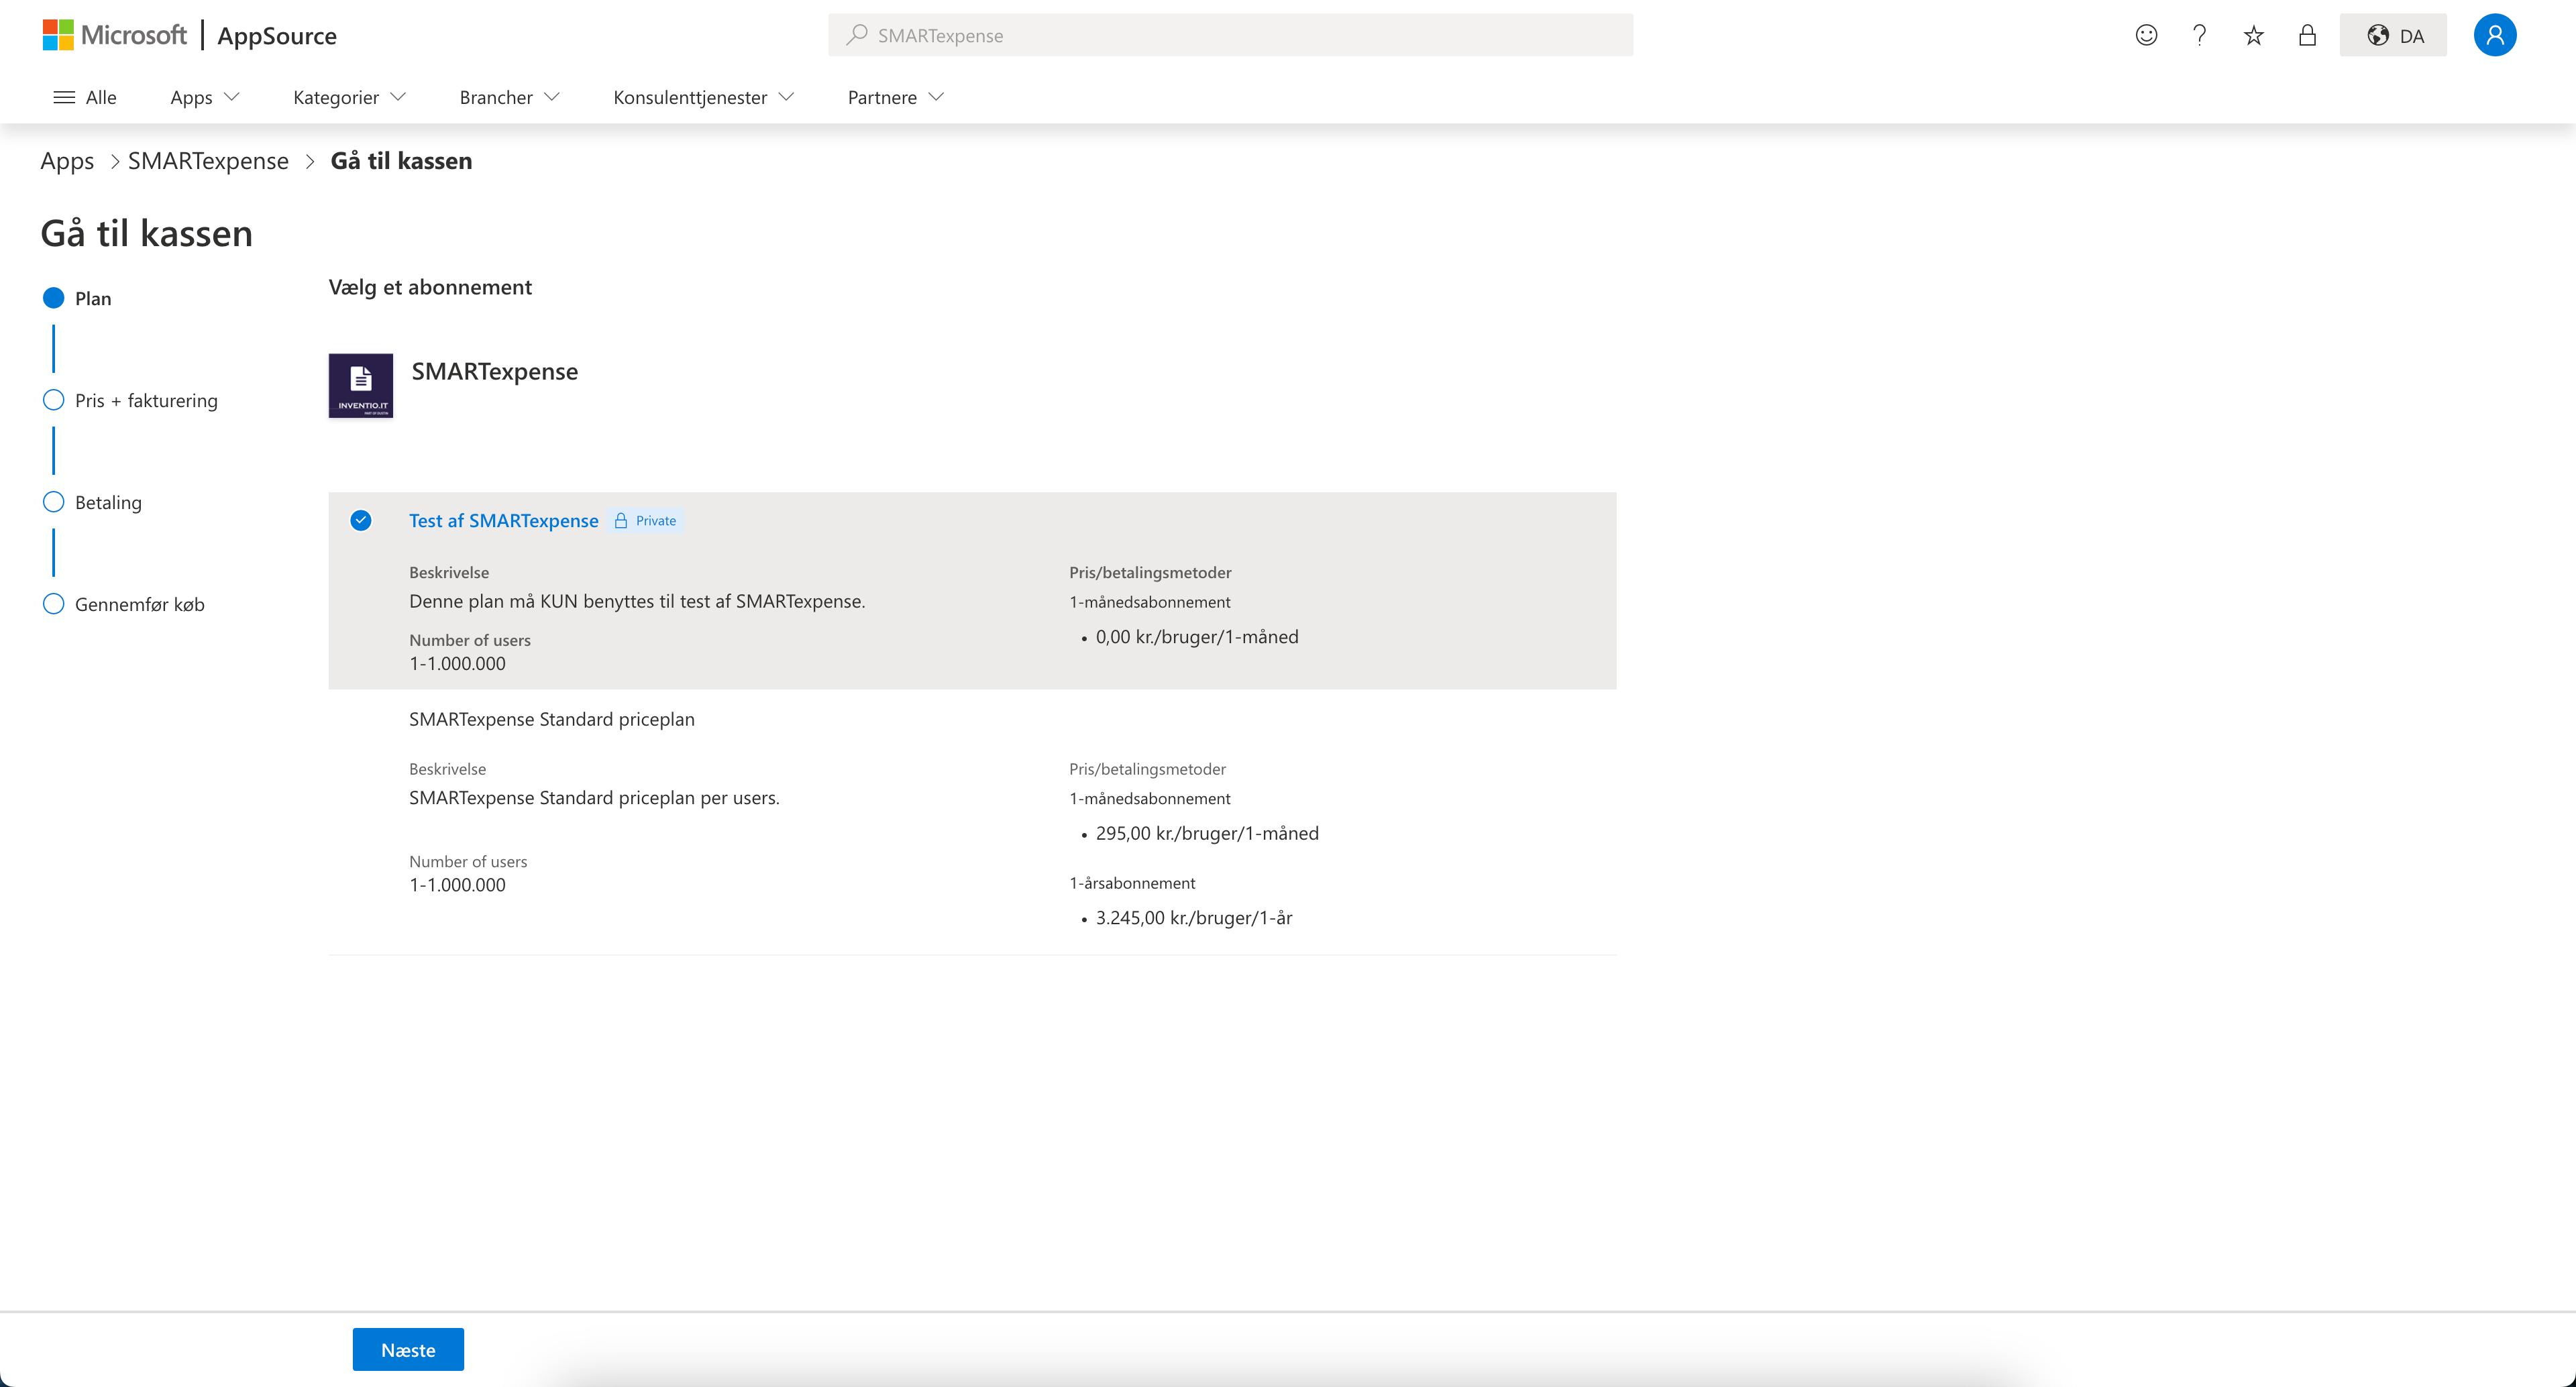Click the Næste button

click(408, 1349)
